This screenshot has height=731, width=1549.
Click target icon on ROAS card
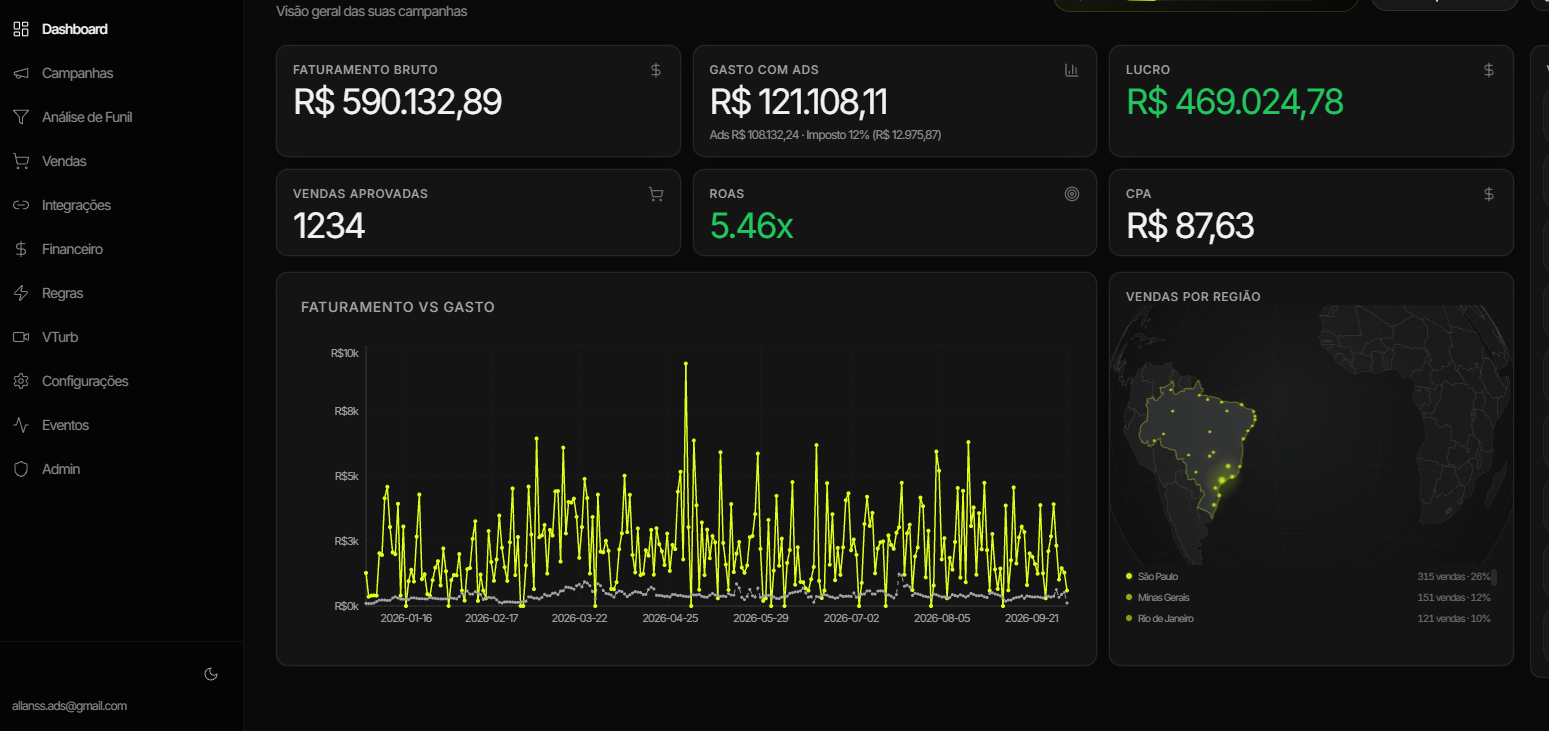(x=1072, y=194)
